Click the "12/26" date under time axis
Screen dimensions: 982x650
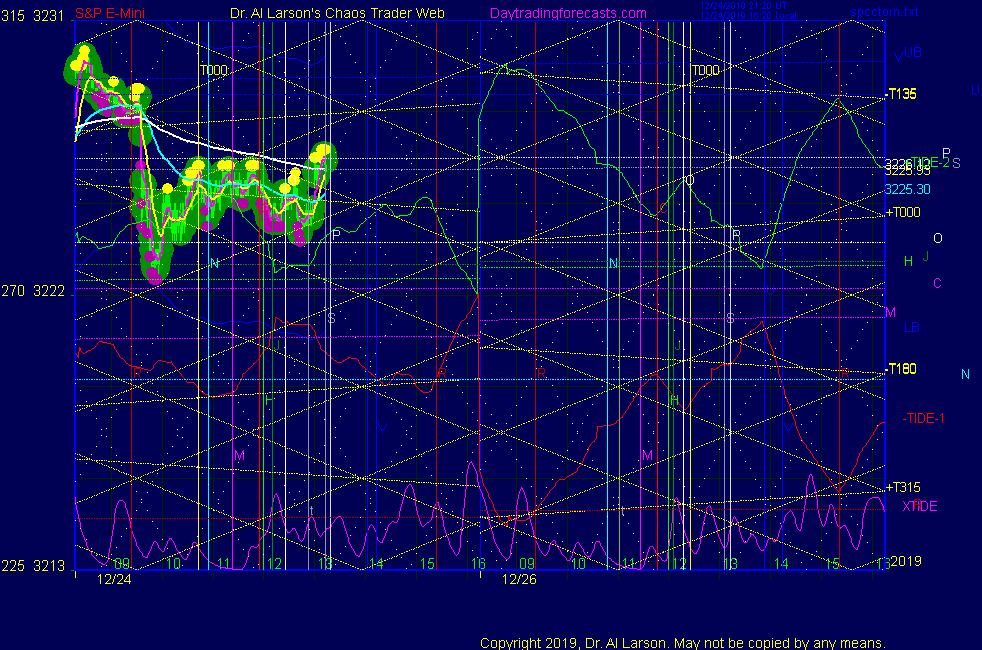coord(519,579)
